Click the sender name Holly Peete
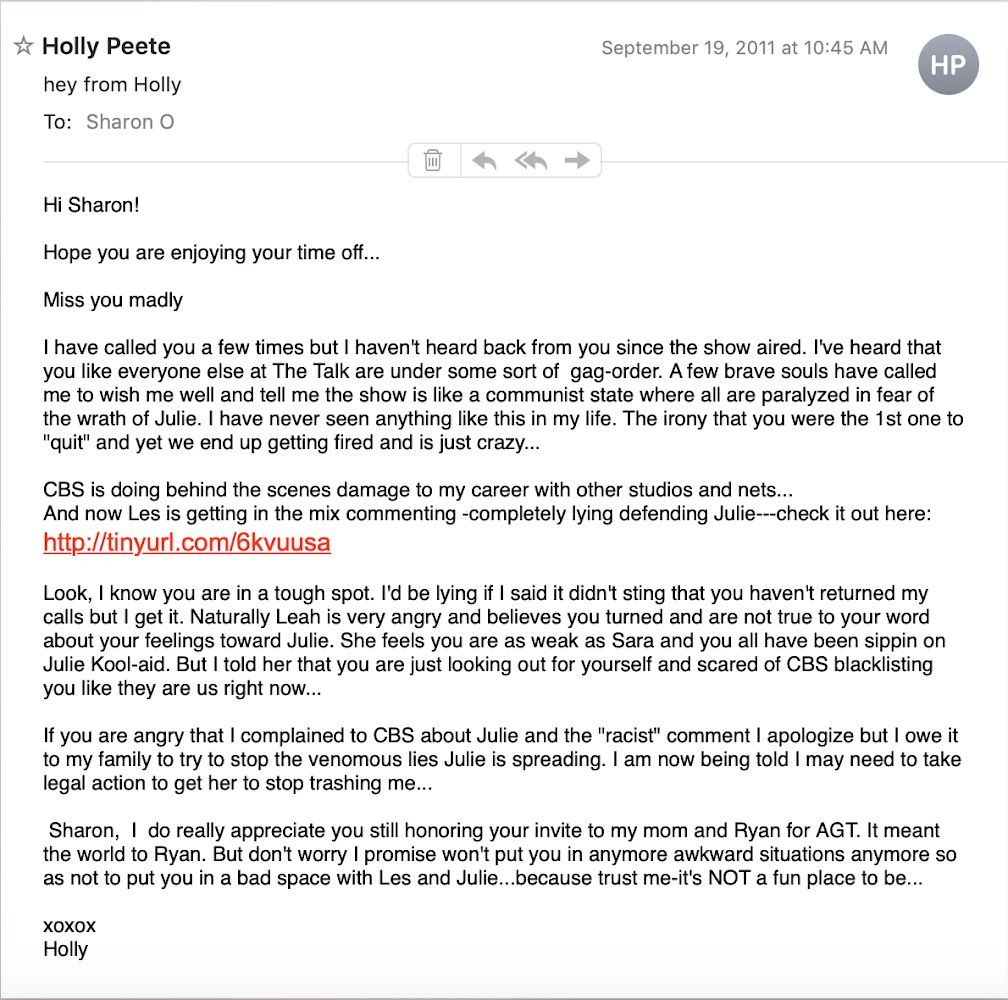 coord(106,46)
